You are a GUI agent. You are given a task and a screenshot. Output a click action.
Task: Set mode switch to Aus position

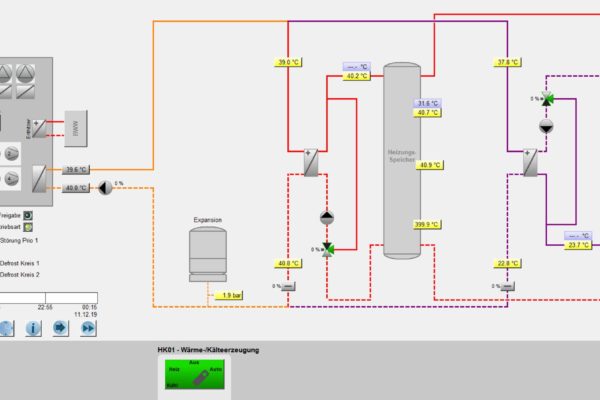click(194, 362)
